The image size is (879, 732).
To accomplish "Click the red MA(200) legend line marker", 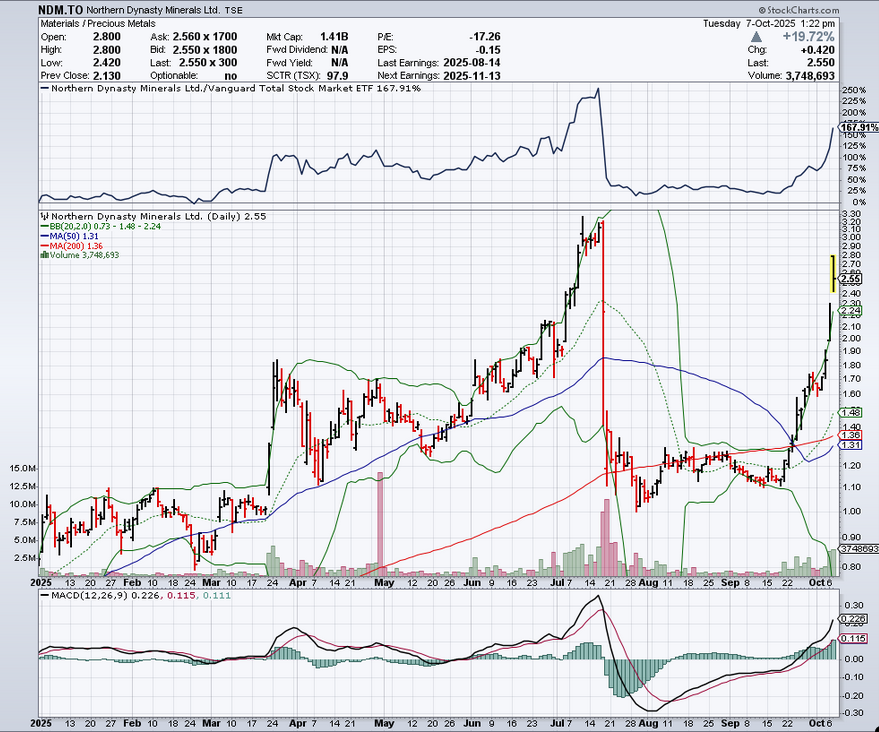I will click(43, 245).
